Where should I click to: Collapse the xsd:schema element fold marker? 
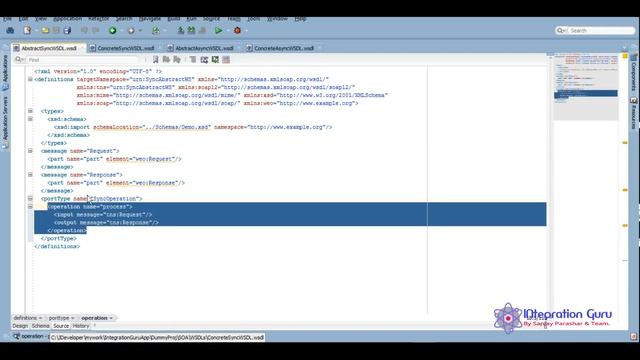pyautogui.click(x=30, y=119)
